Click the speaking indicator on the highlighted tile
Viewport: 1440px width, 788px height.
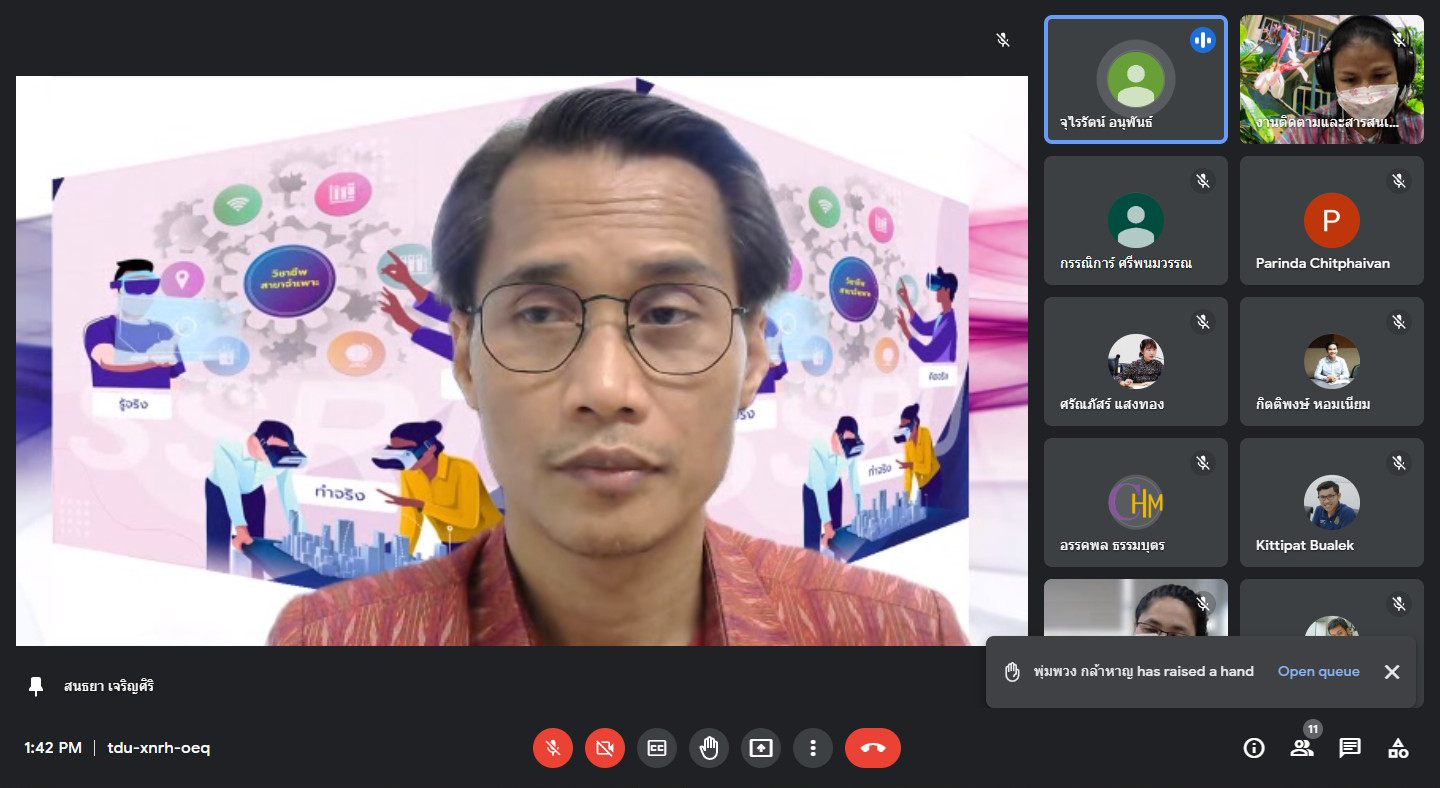(x=1202, y=40)
